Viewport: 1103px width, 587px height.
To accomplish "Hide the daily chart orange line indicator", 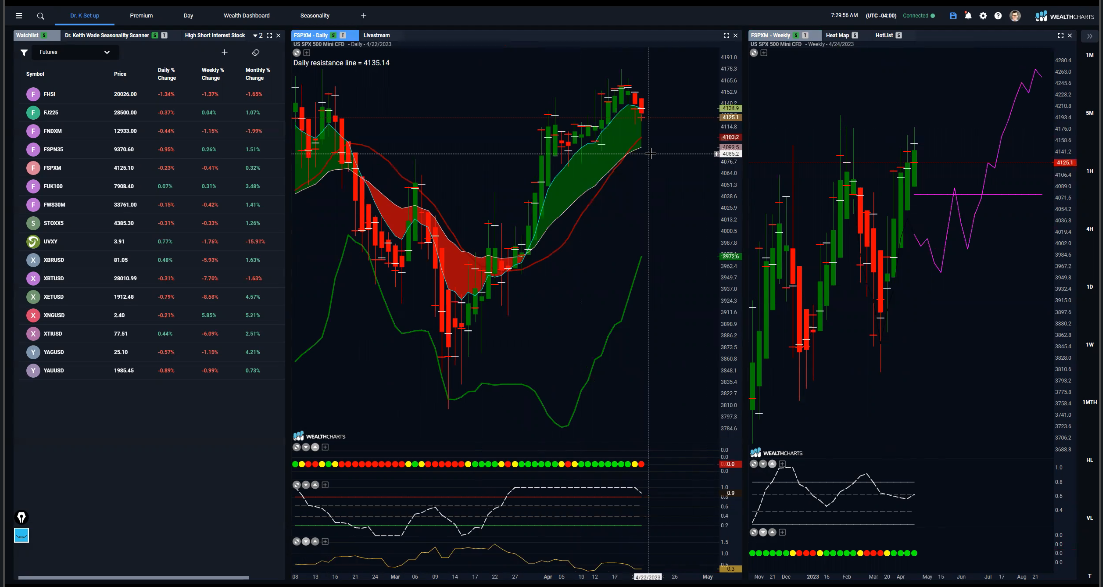I will tap(297, 541).
